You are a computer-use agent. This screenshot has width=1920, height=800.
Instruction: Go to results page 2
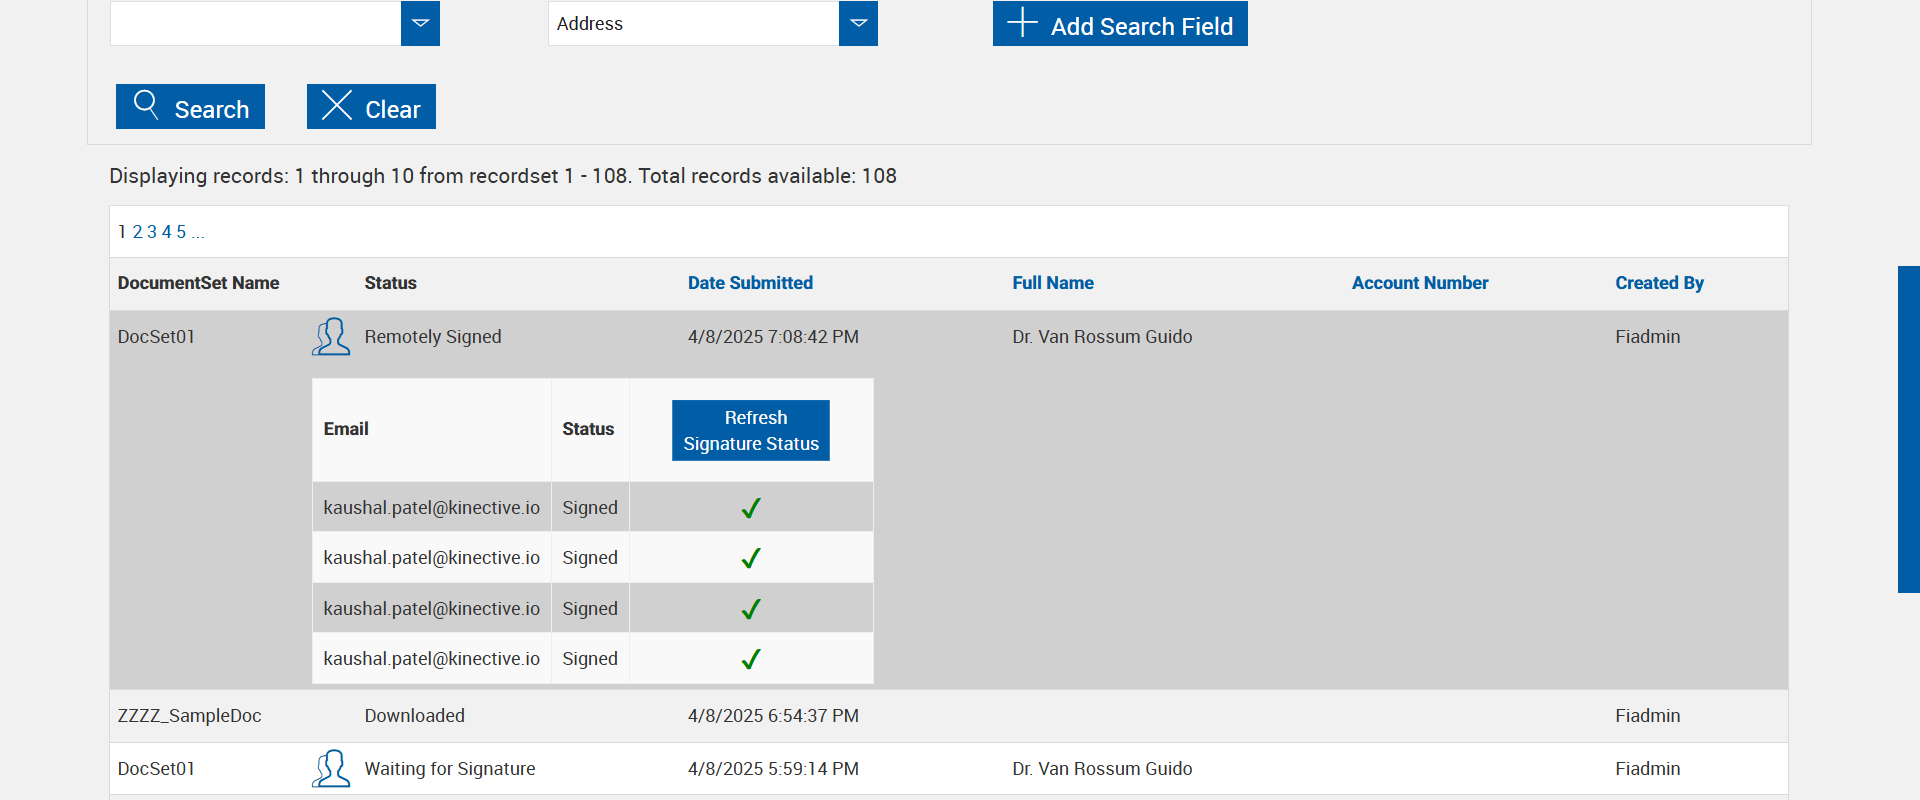pyautogui.click(x=138, y=232)
